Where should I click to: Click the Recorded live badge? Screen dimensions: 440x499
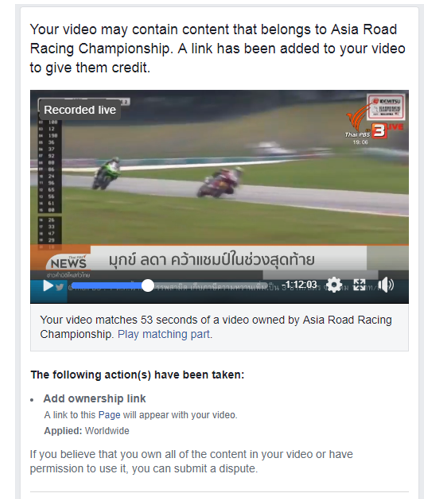point(80,110)
